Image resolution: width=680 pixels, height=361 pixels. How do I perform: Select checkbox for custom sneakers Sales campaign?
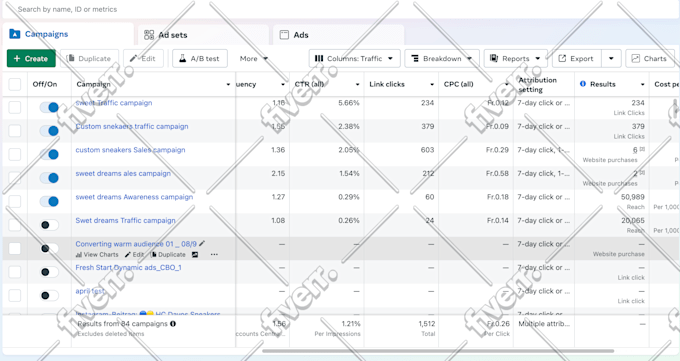point(15,154)
